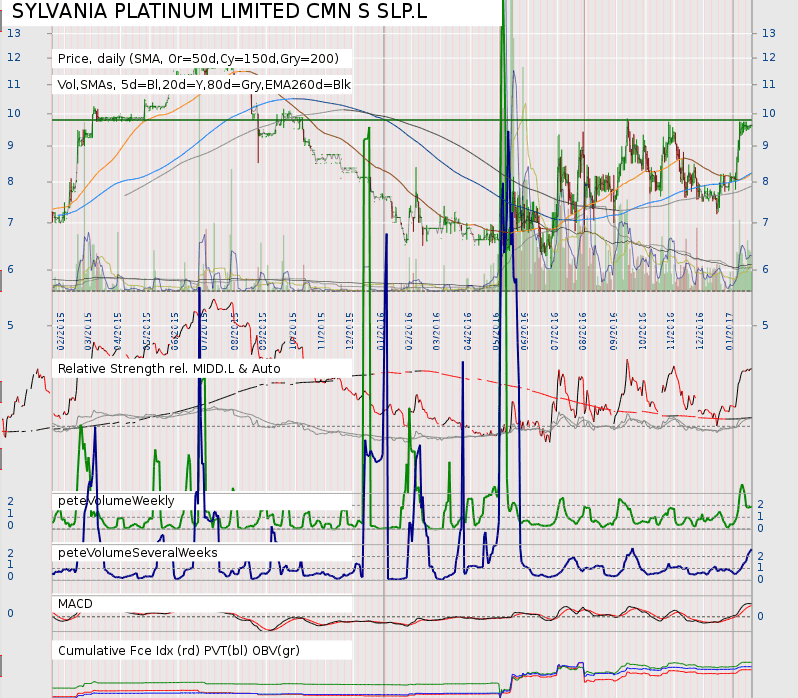
Task: Click the 04/2016 date label
Action: 468,331
